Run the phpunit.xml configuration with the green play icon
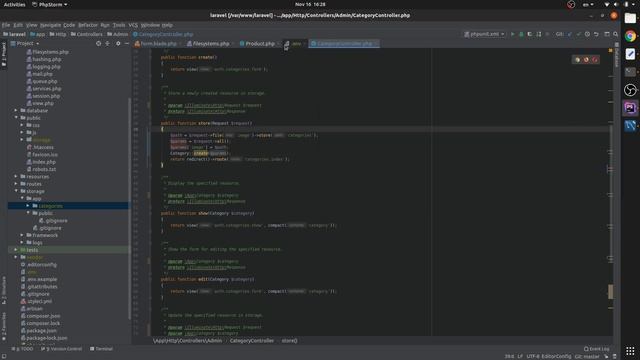 513,34
